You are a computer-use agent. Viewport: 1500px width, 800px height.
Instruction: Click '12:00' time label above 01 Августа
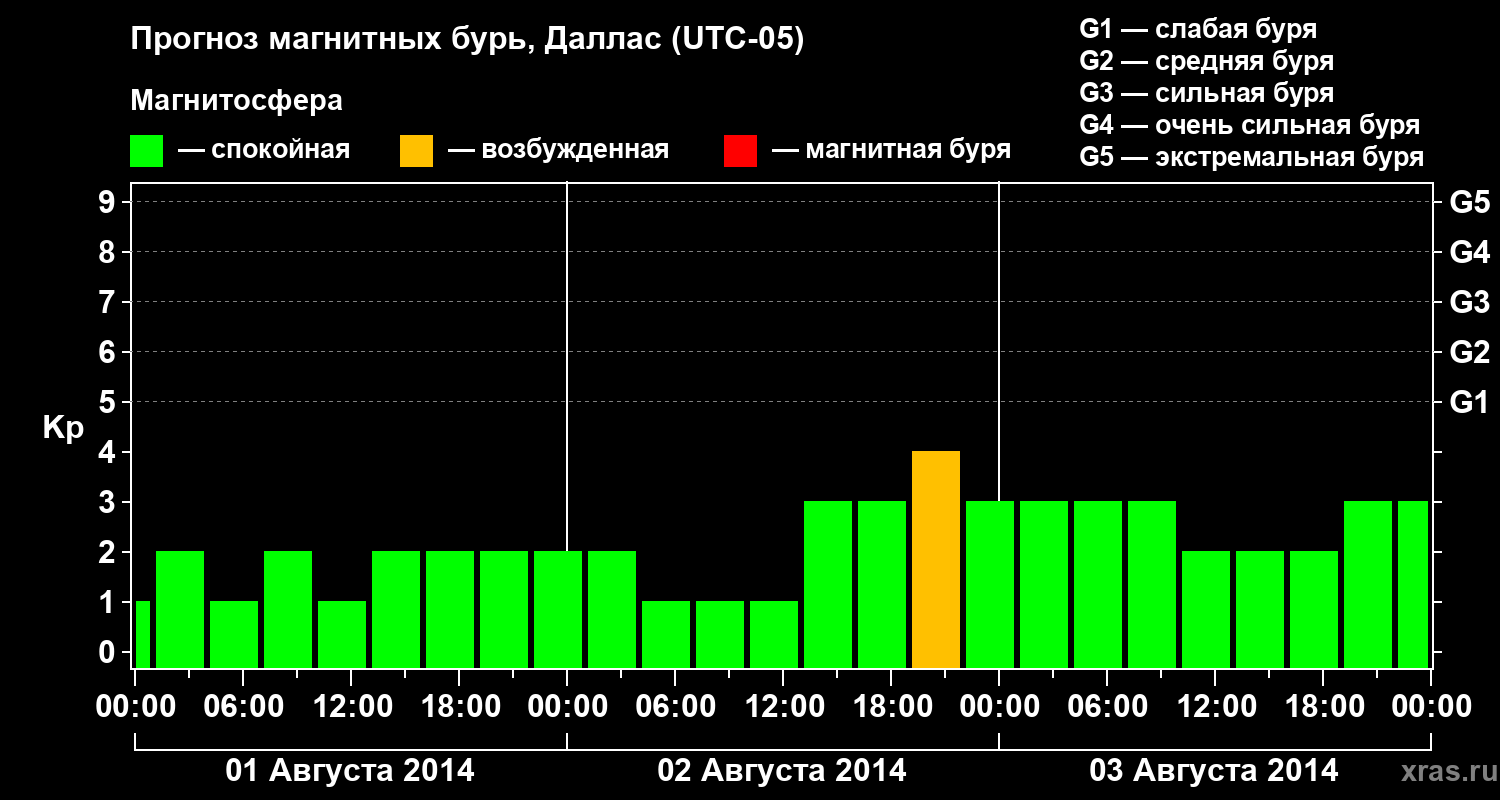point(351,706)
